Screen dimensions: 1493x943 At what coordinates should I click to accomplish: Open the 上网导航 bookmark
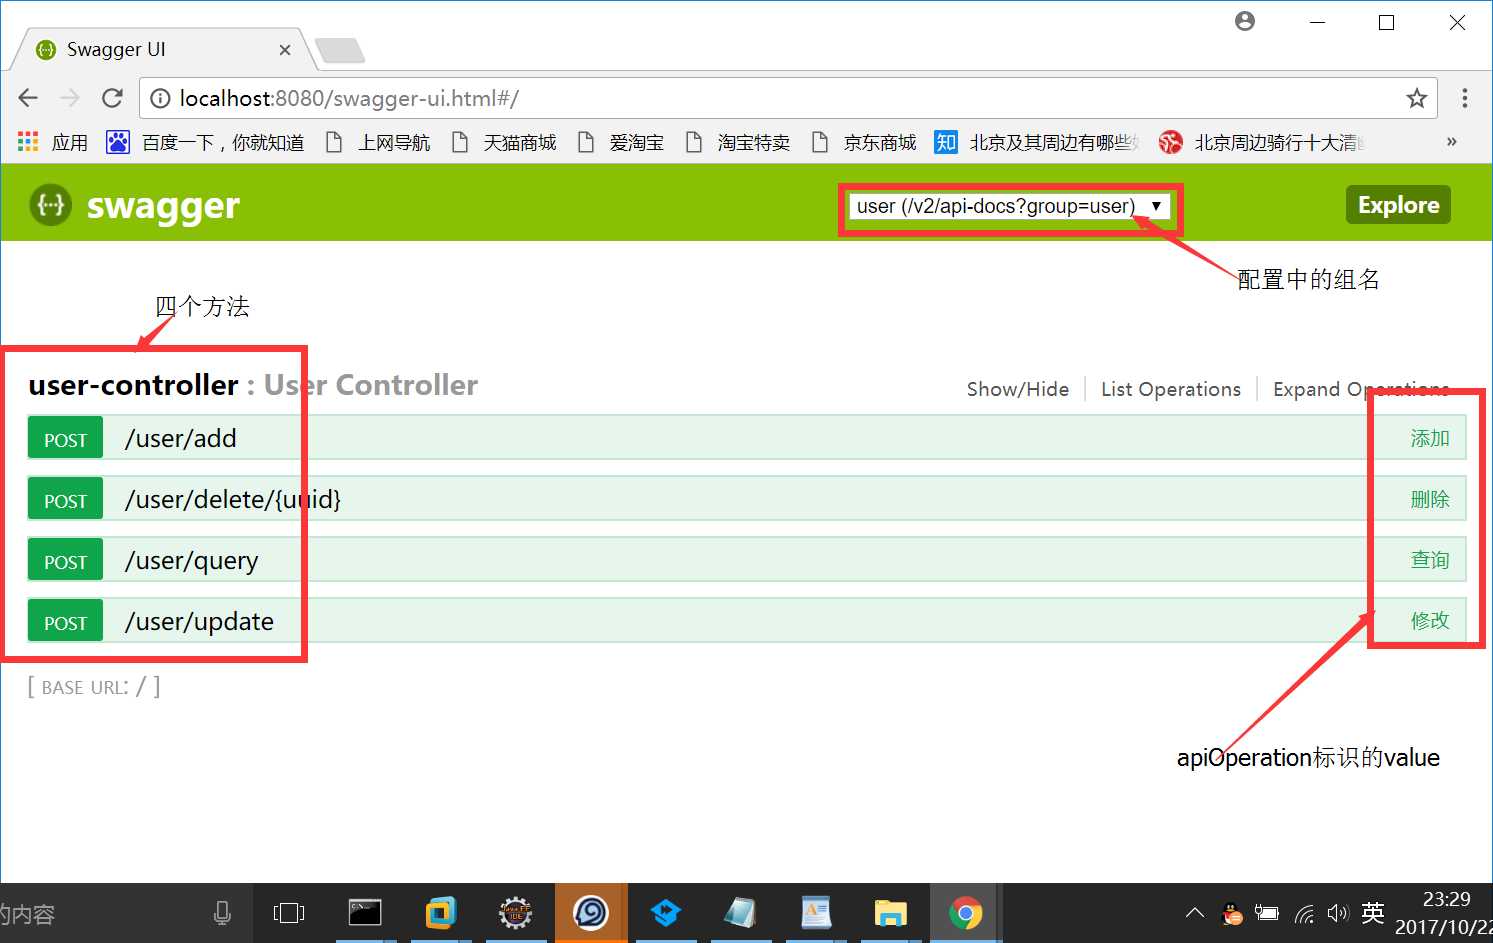379,142
